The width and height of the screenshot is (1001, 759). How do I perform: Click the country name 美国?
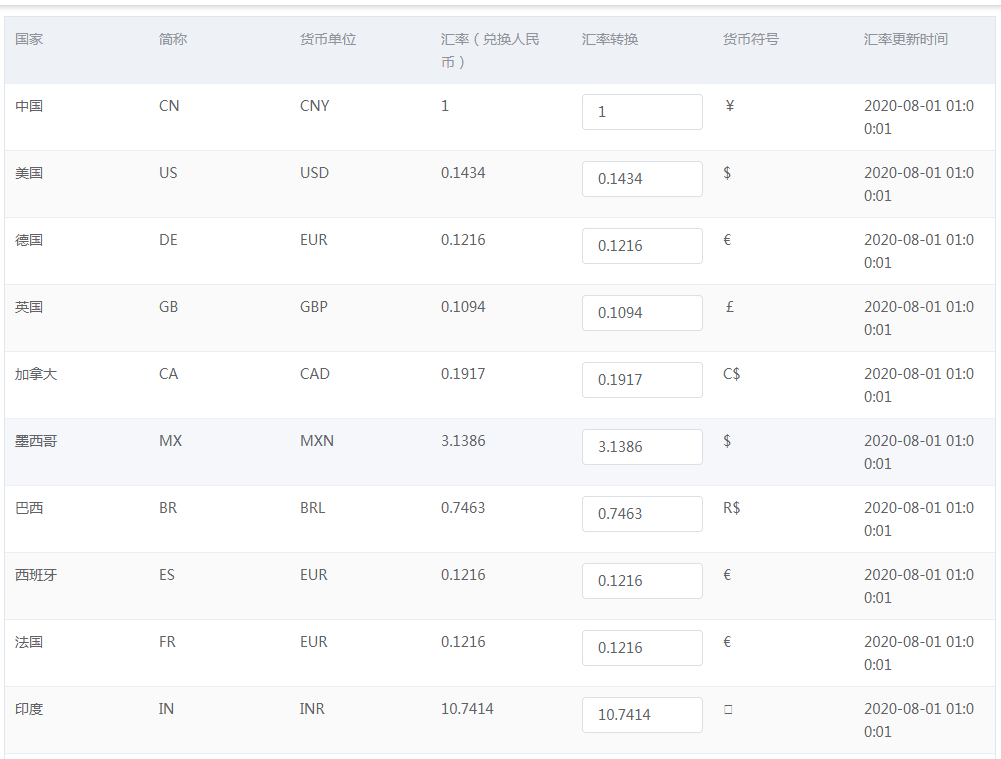(x=29, y=173)
